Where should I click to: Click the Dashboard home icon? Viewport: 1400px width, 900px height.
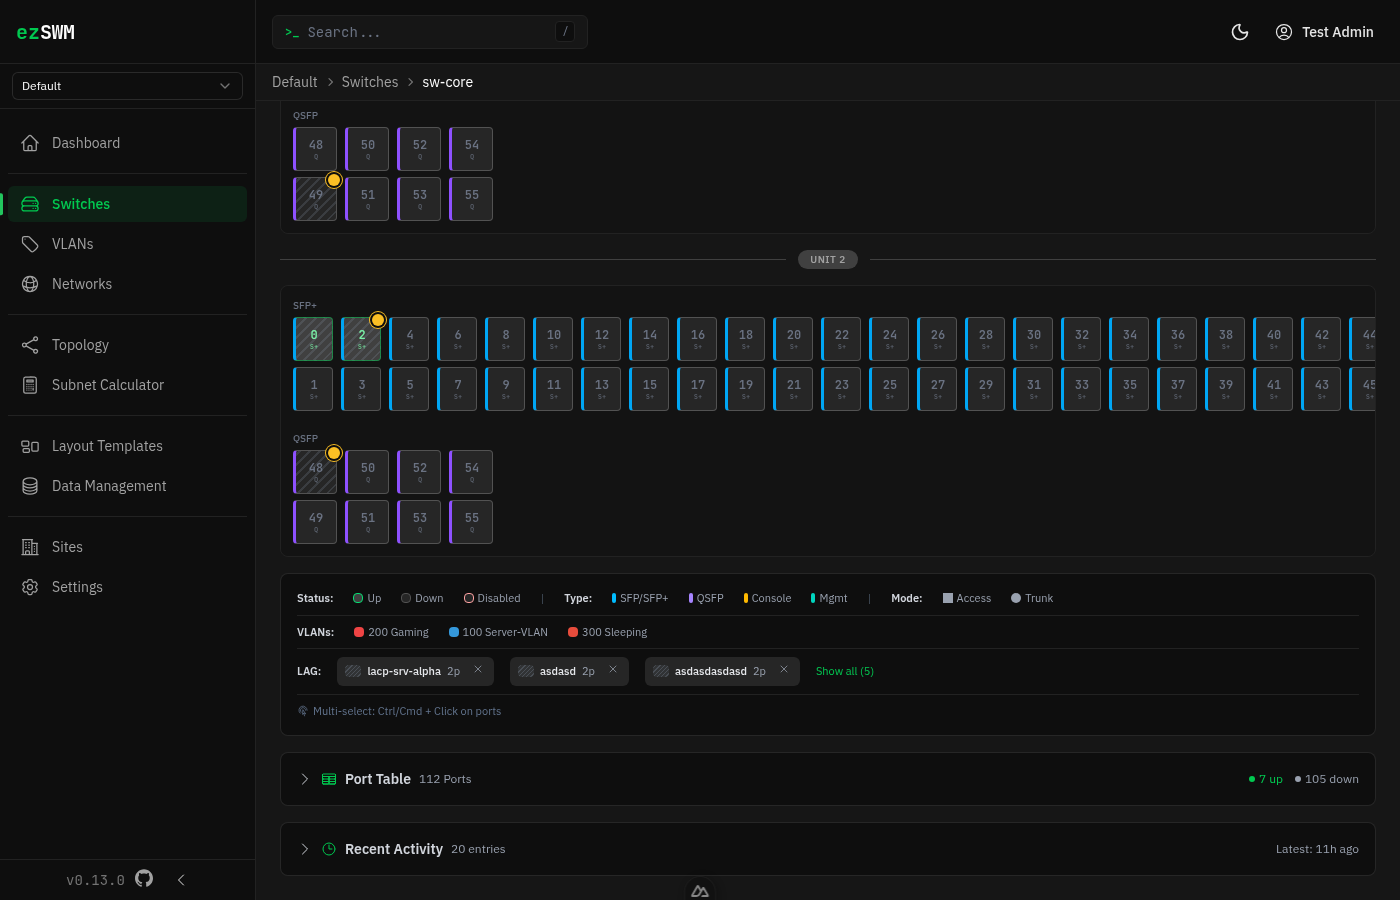30,143
